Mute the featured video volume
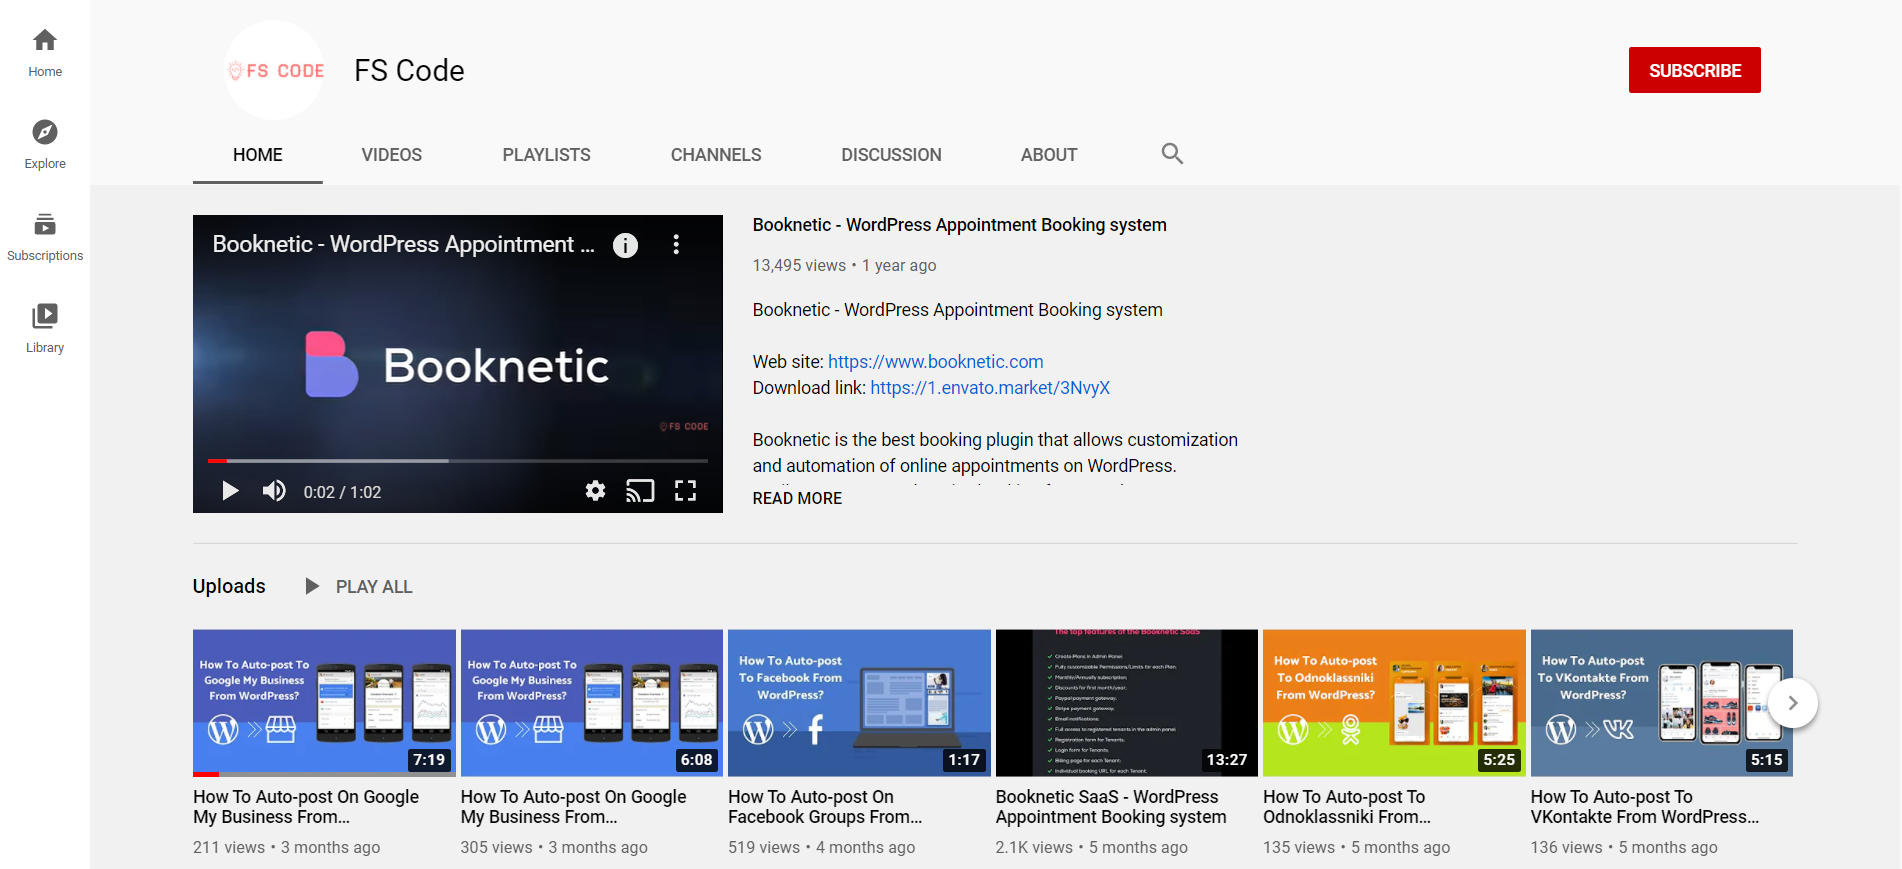1902x869 pixels. coord(274,491)
